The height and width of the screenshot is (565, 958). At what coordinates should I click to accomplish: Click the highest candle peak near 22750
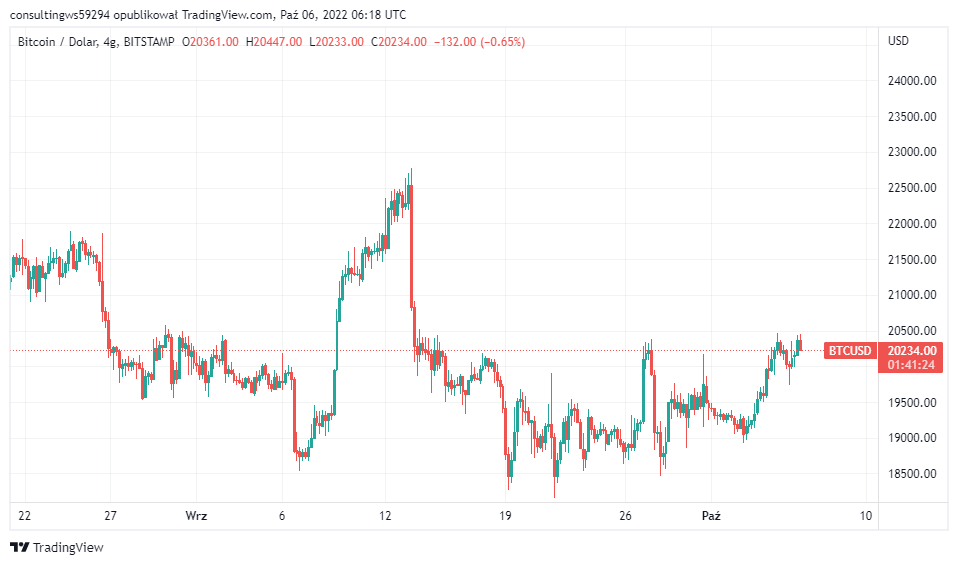tap(411, 172)
